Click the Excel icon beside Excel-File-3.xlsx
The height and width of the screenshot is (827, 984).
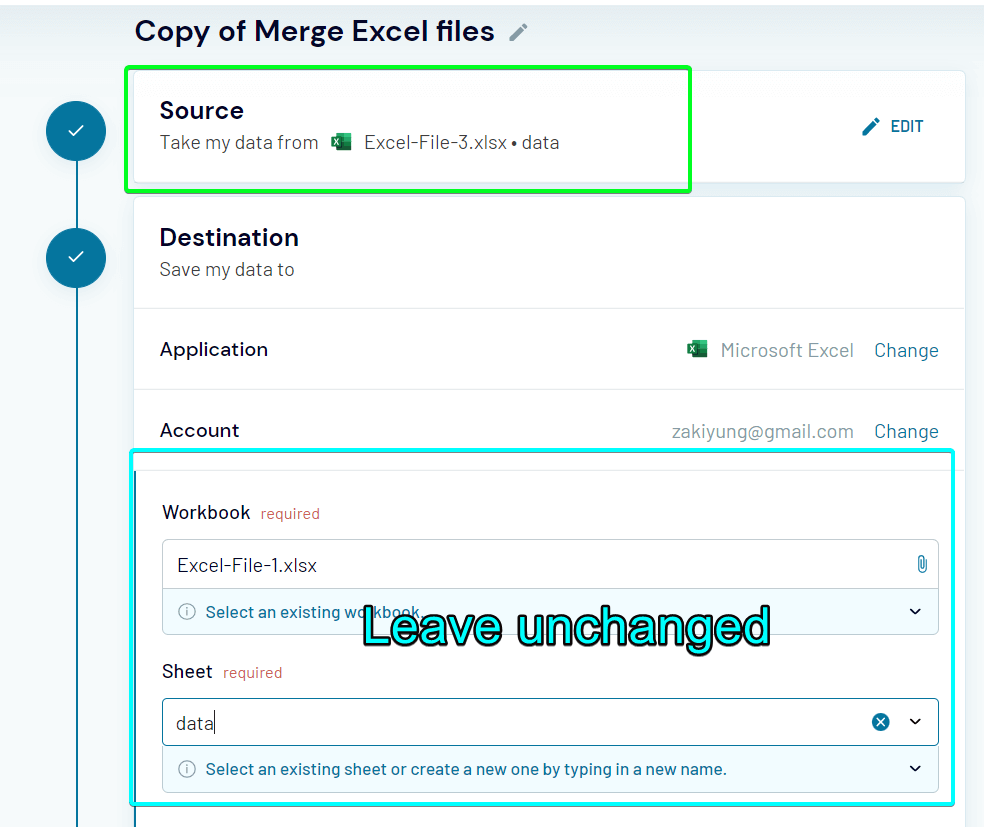click(x=341, y=141)
